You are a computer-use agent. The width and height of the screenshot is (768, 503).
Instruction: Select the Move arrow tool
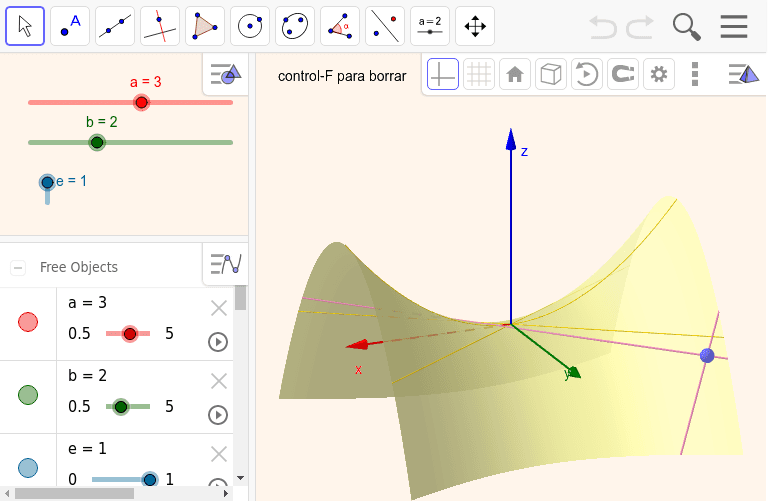(25, 26)
